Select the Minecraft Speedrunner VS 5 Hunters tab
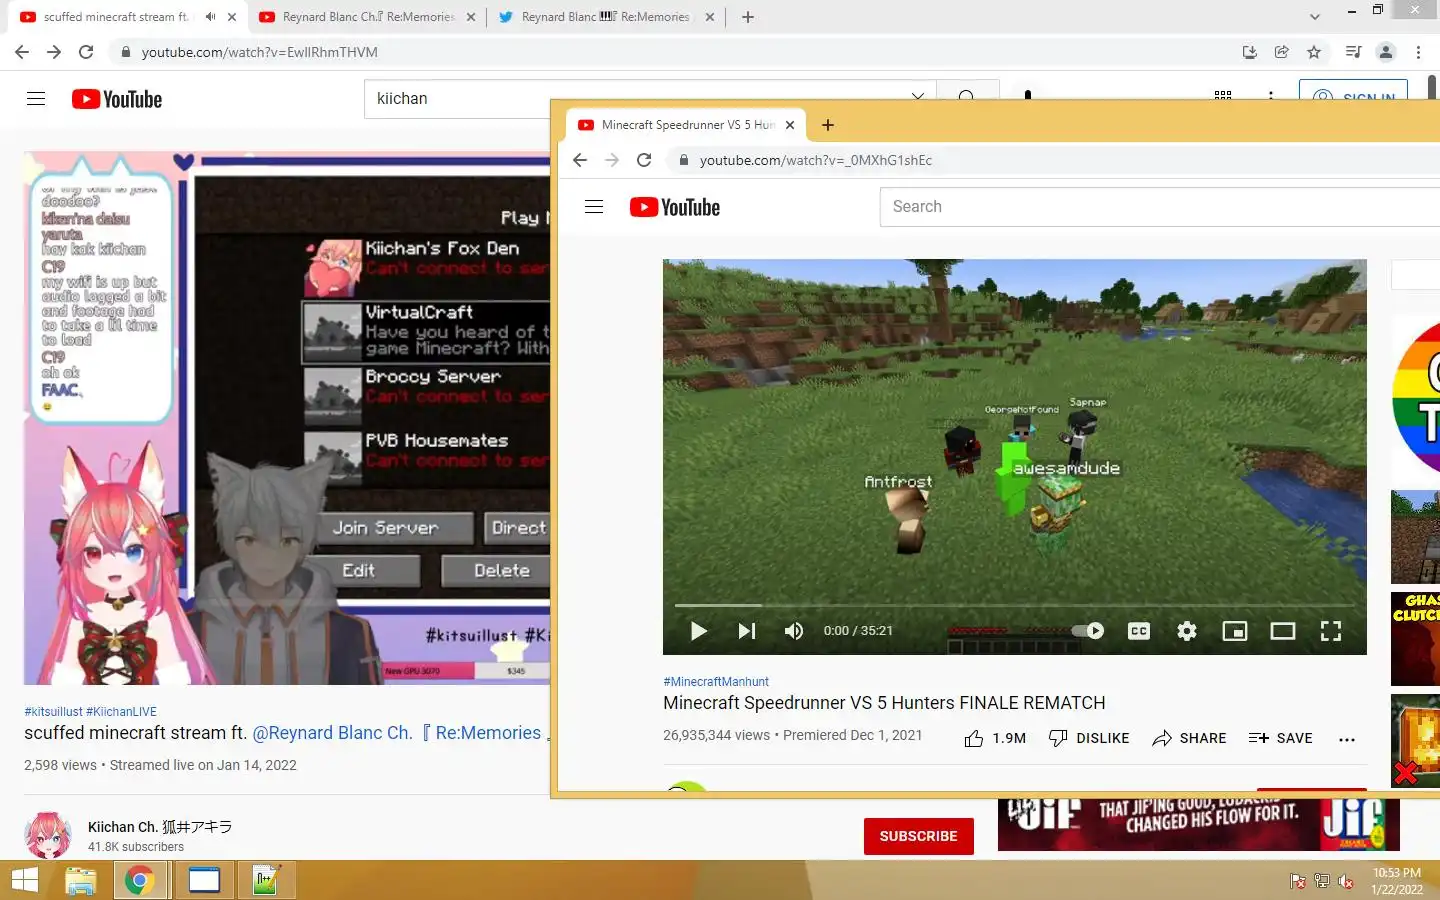This screenshot has height=900, width=1440. click(686, 125)
